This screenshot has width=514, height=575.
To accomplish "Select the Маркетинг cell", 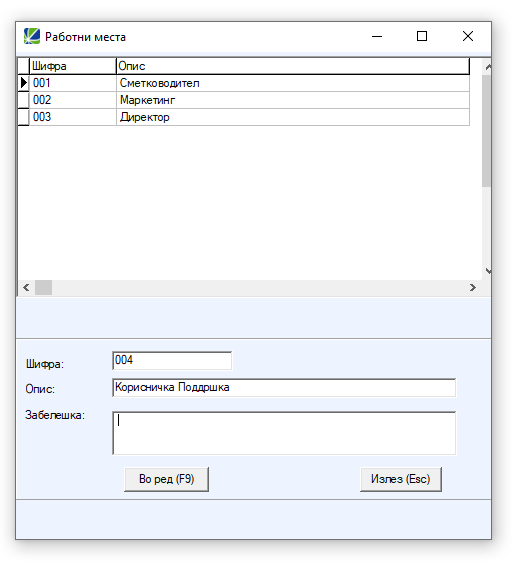I will click(293, 100).
